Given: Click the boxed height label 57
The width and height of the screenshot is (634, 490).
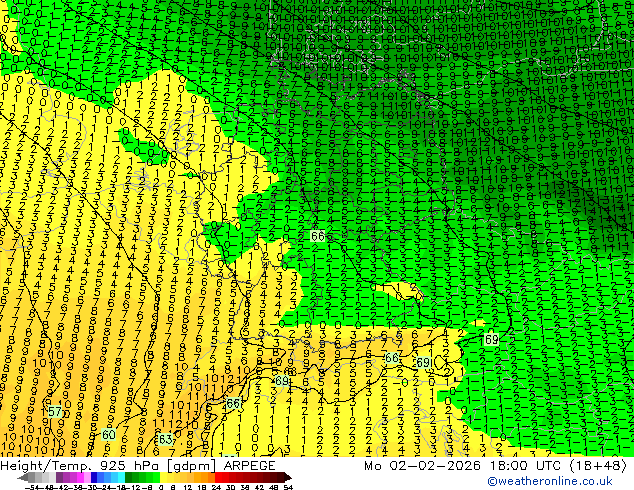Looking at the screenshot, I should (55, 412).
